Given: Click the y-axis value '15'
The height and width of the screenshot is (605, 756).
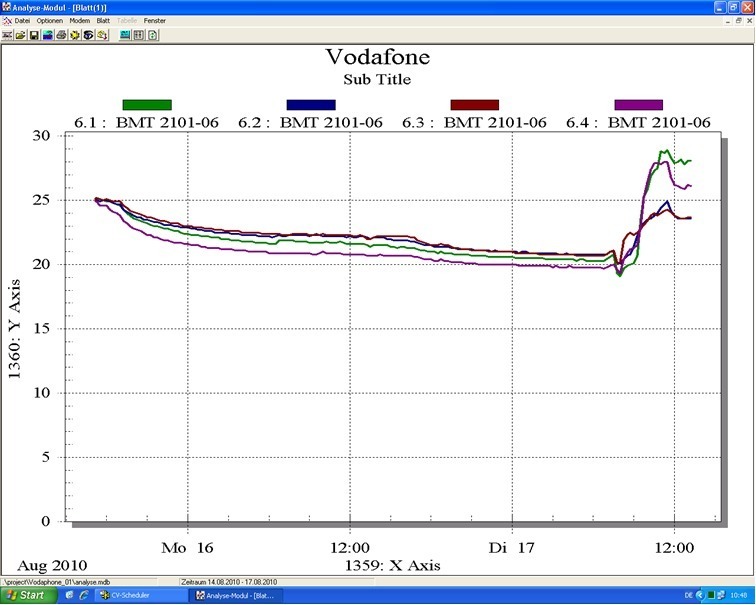Looking at the screenshot, I should [x=41, y=328].
